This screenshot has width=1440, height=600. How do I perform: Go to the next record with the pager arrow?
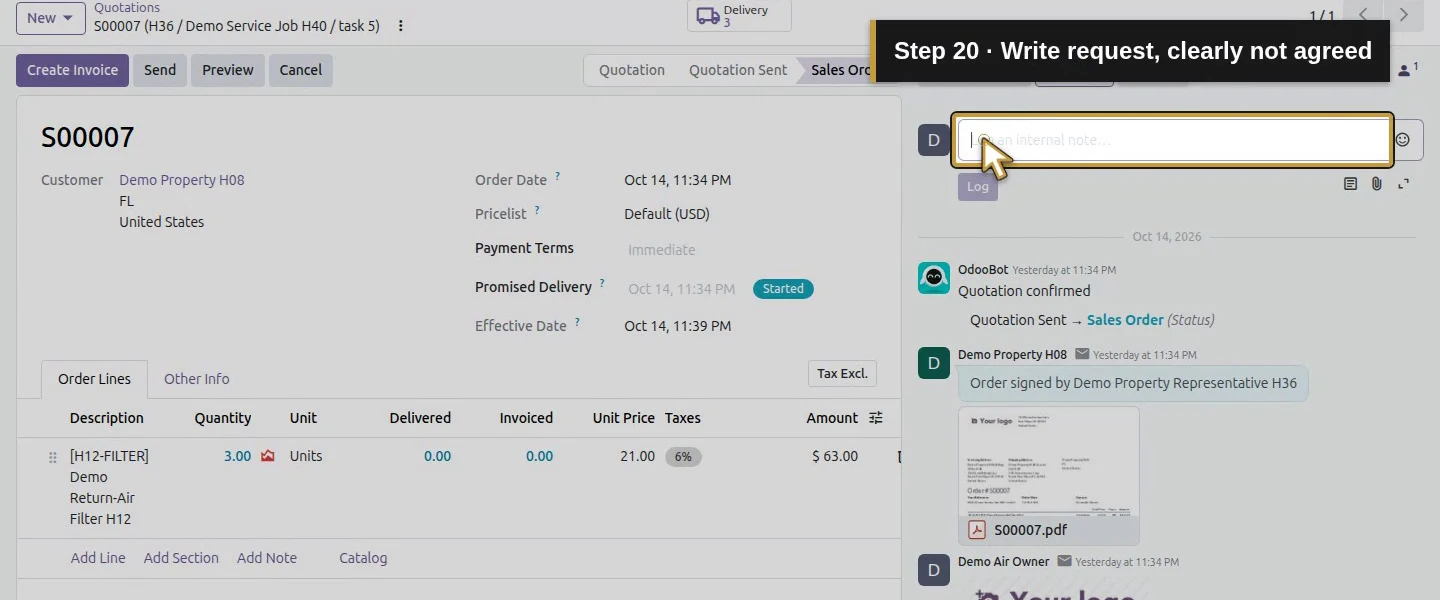click(1404, 15)
